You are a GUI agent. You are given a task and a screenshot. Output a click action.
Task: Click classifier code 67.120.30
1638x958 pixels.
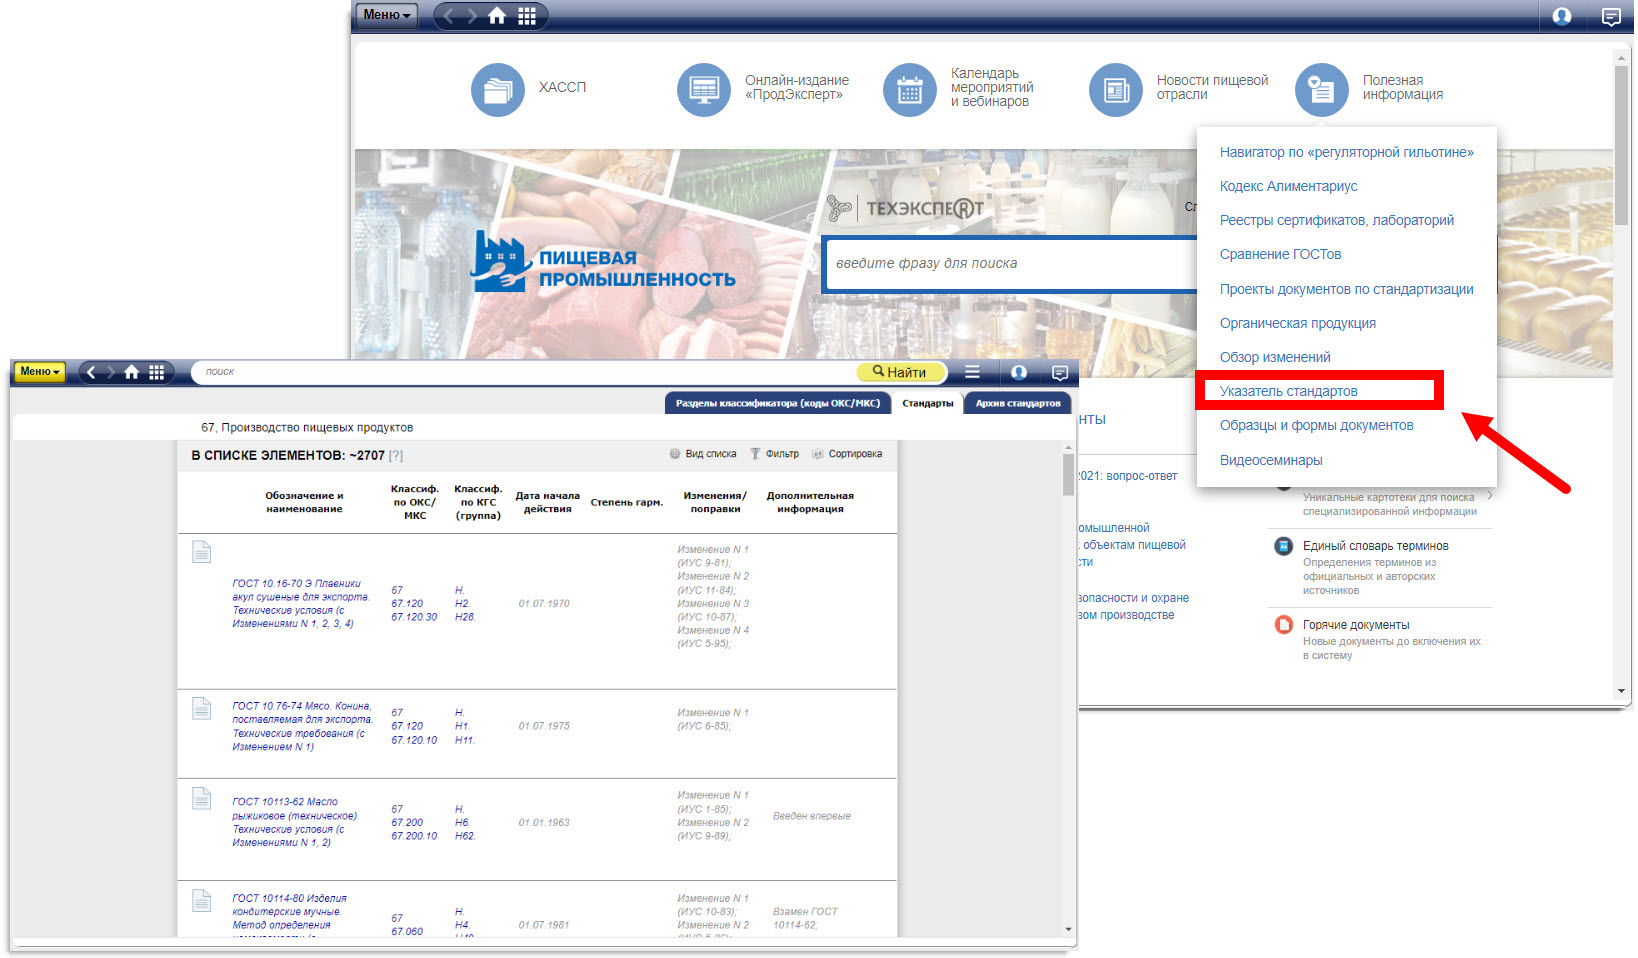(414, 617)
